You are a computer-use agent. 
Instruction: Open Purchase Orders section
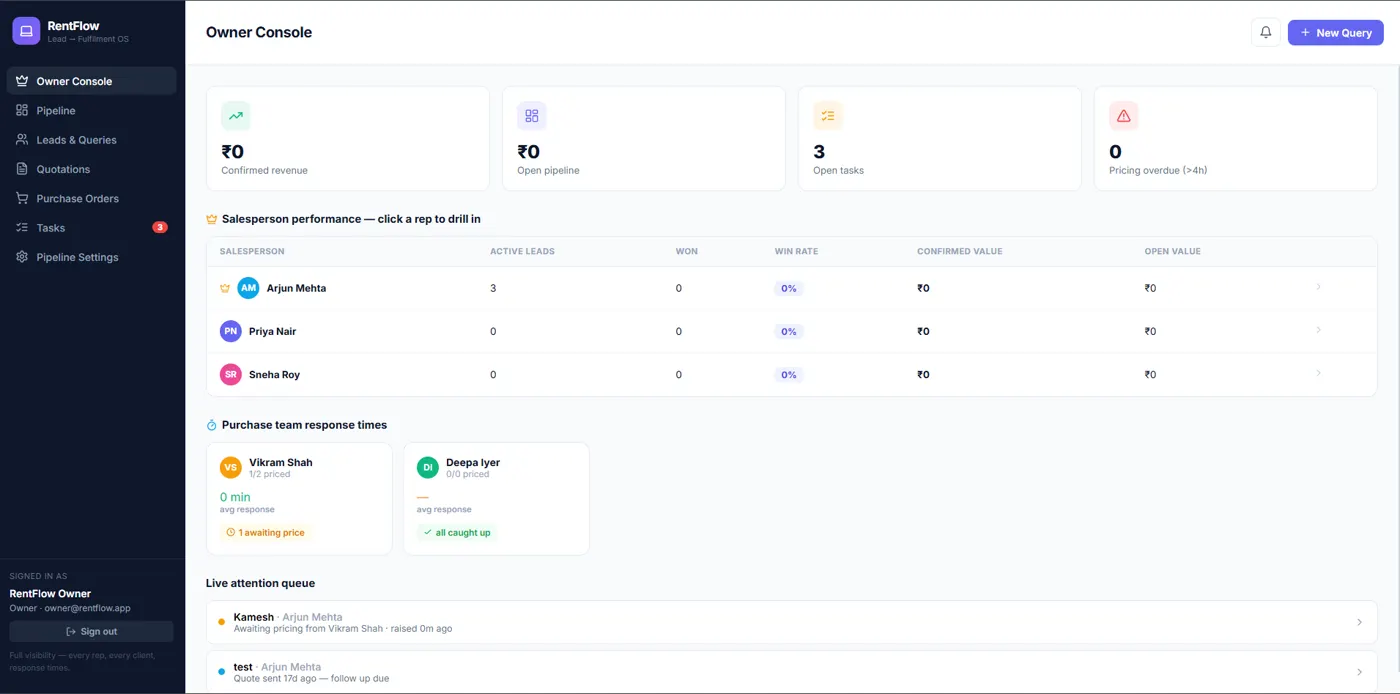coord(91,198)
